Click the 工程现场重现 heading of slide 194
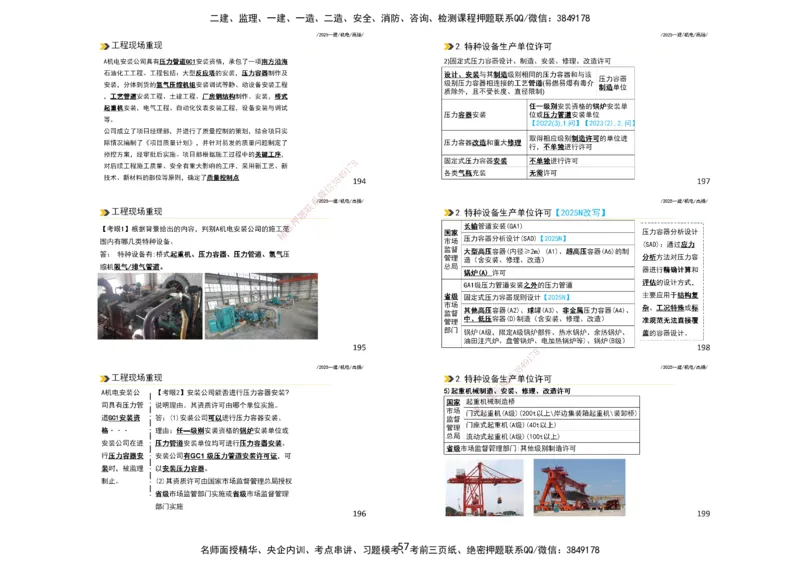This screenshot has width=800, height=566. [137, 45]
